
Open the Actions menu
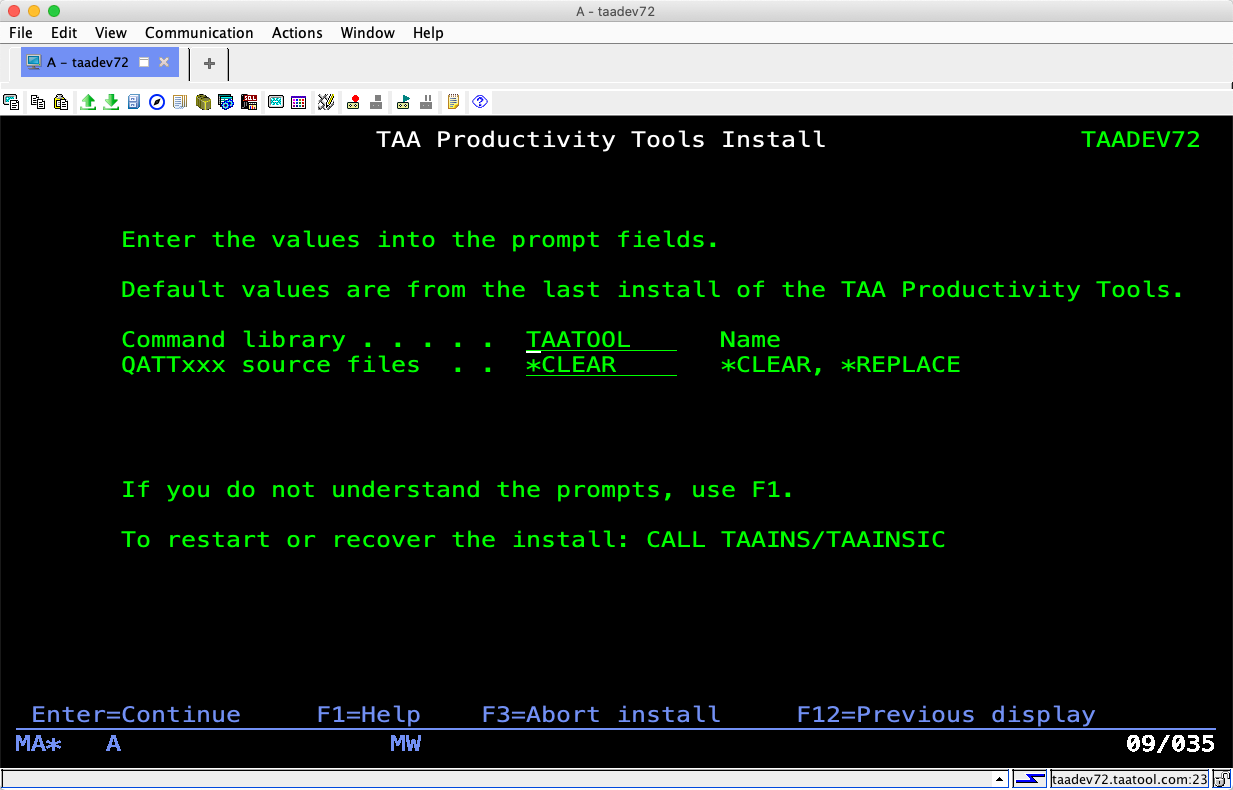(297, 33)
